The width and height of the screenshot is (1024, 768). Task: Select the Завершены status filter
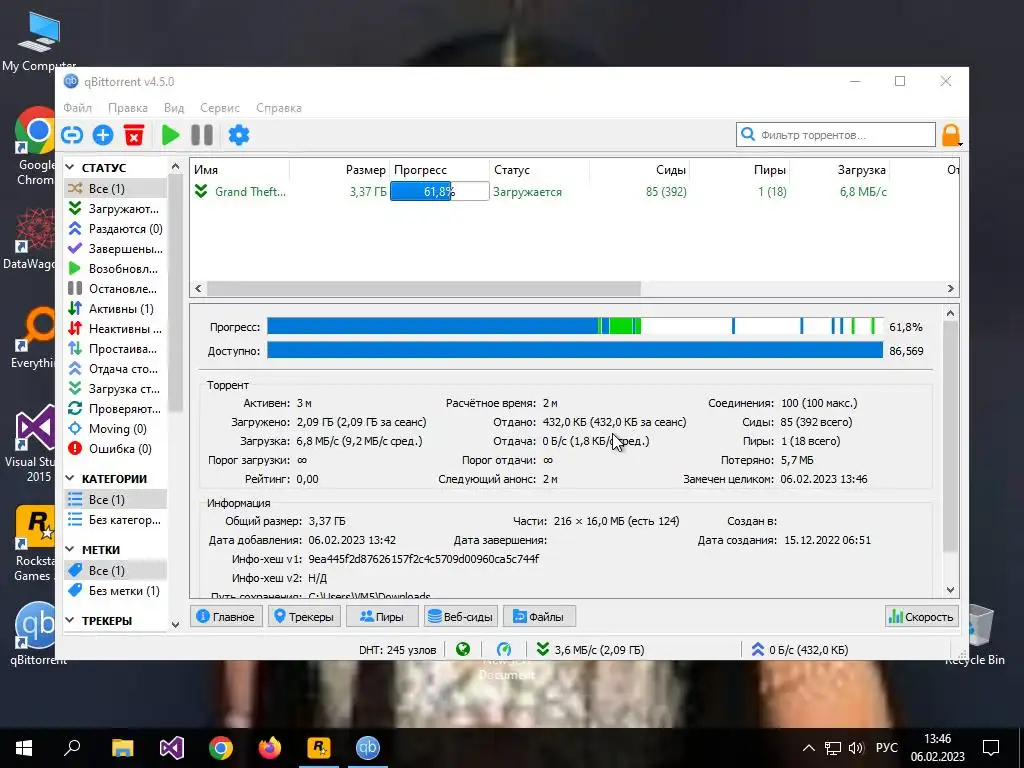[116, 249]
